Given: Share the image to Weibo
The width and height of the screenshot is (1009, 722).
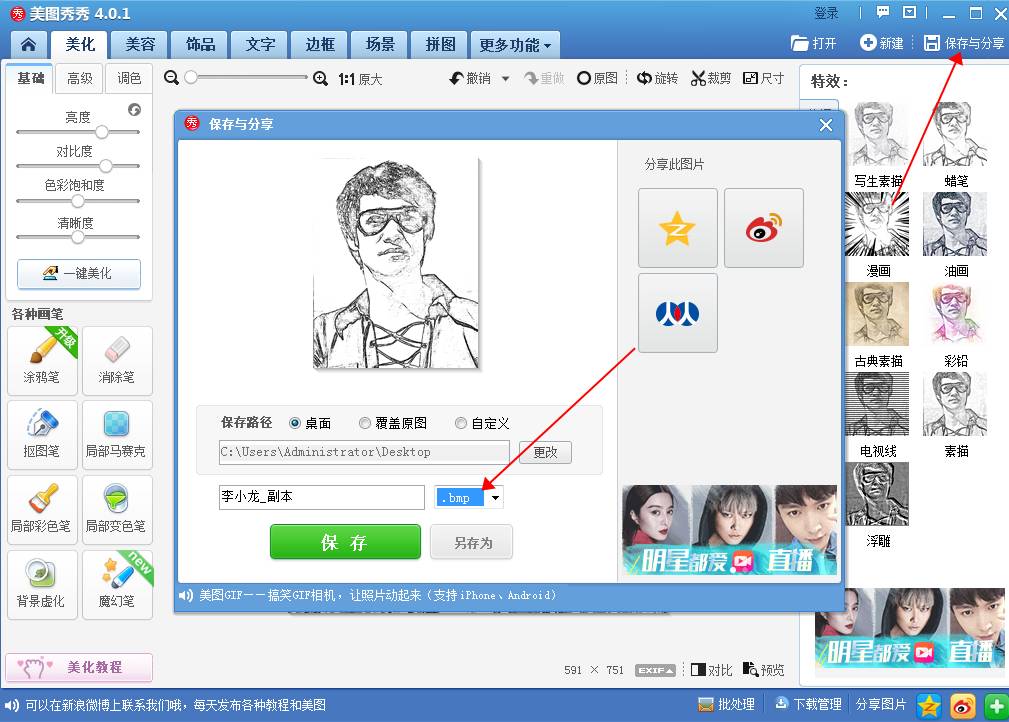Looking at the screenshot, I should tap(763, 227).
